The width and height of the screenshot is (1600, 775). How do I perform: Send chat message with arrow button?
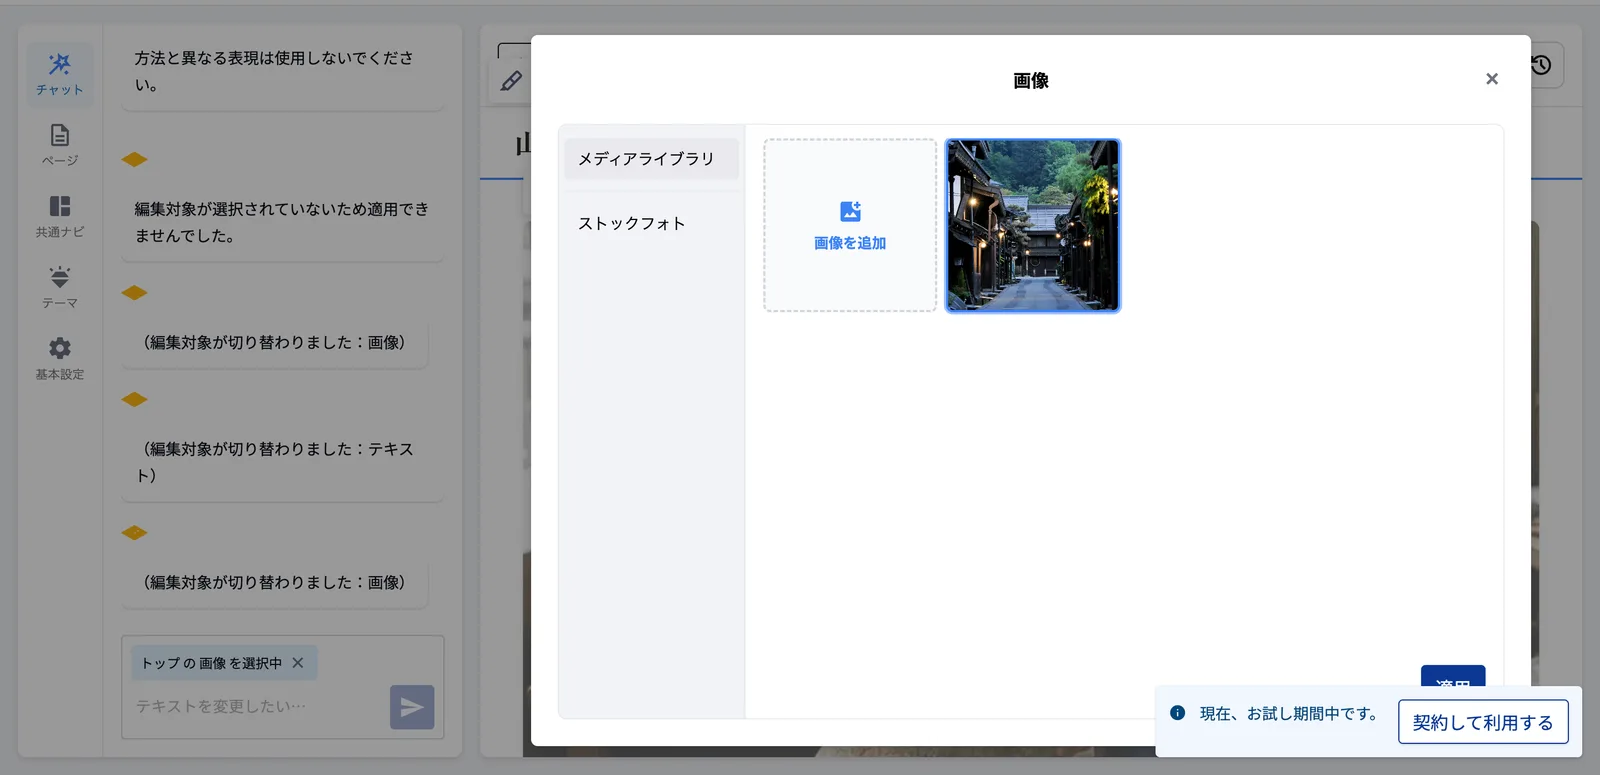(412, 707)
